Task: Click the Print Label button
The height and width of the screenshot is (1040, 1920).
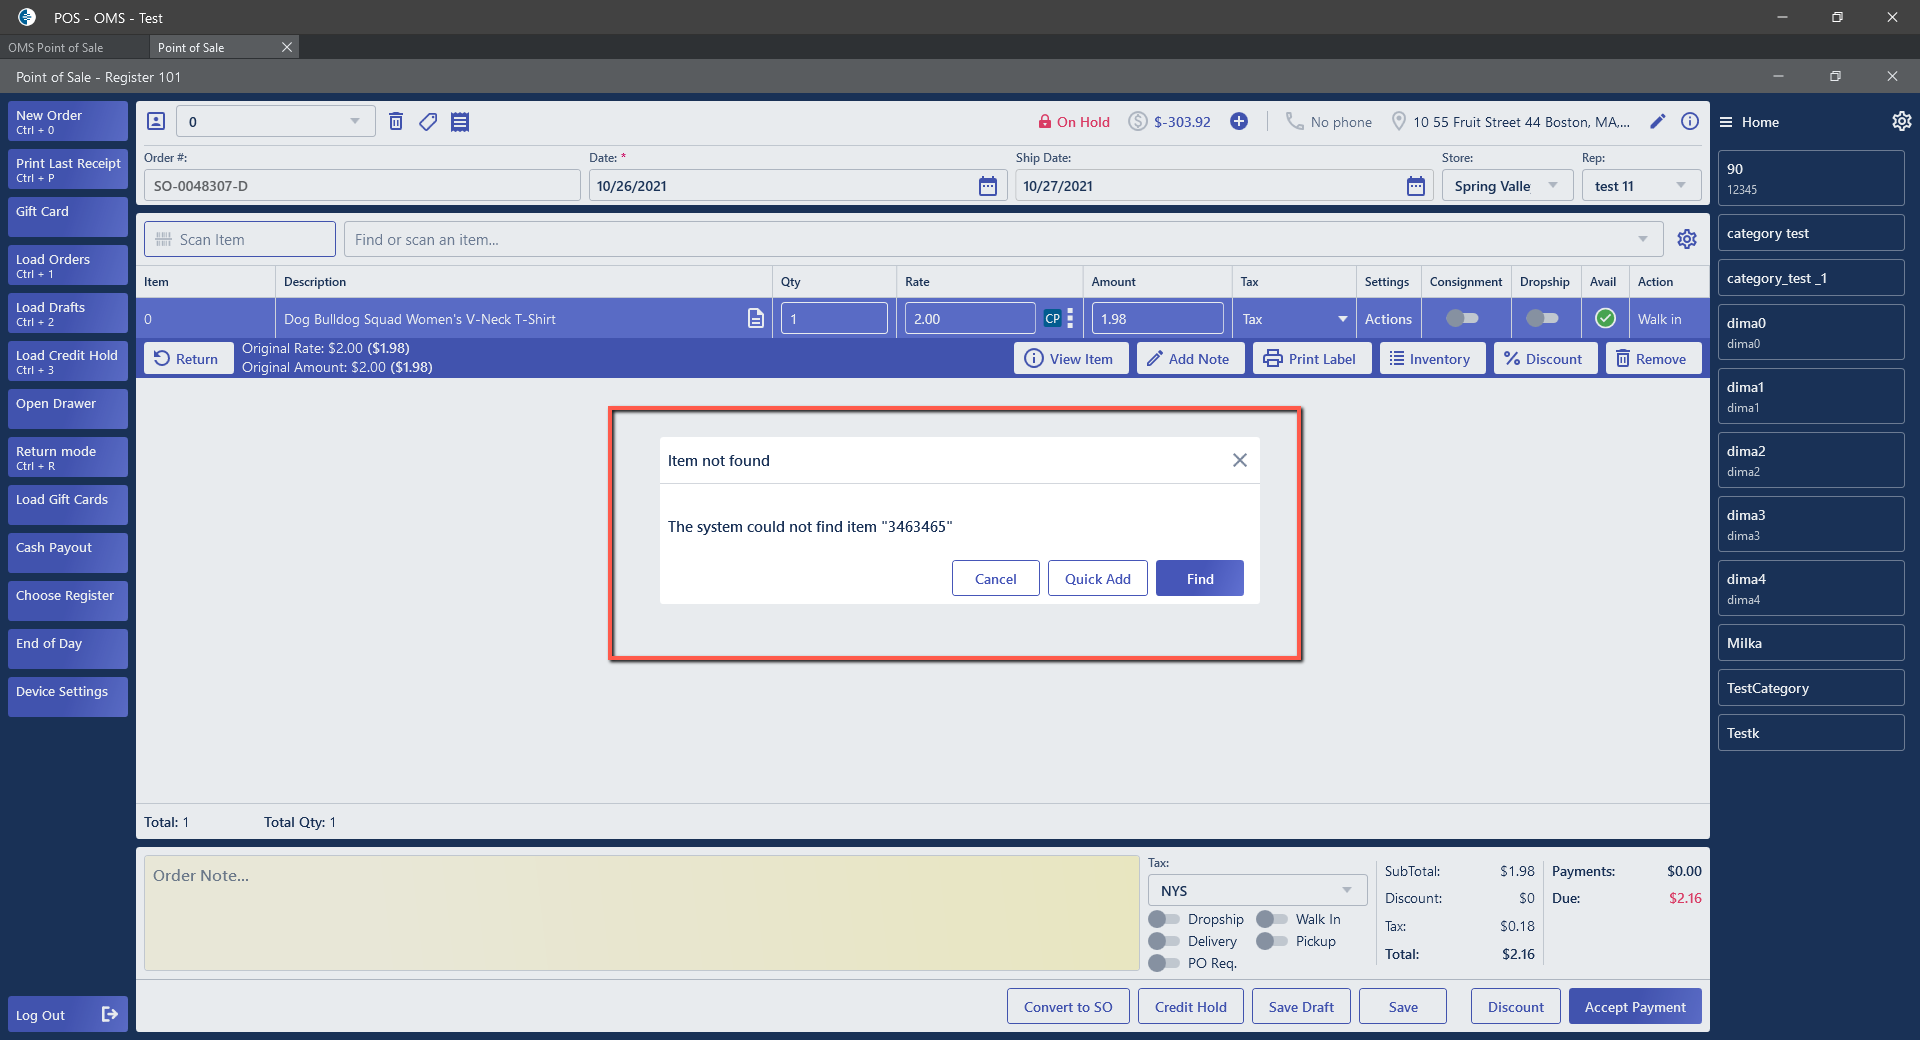Action: point(1310,358)
